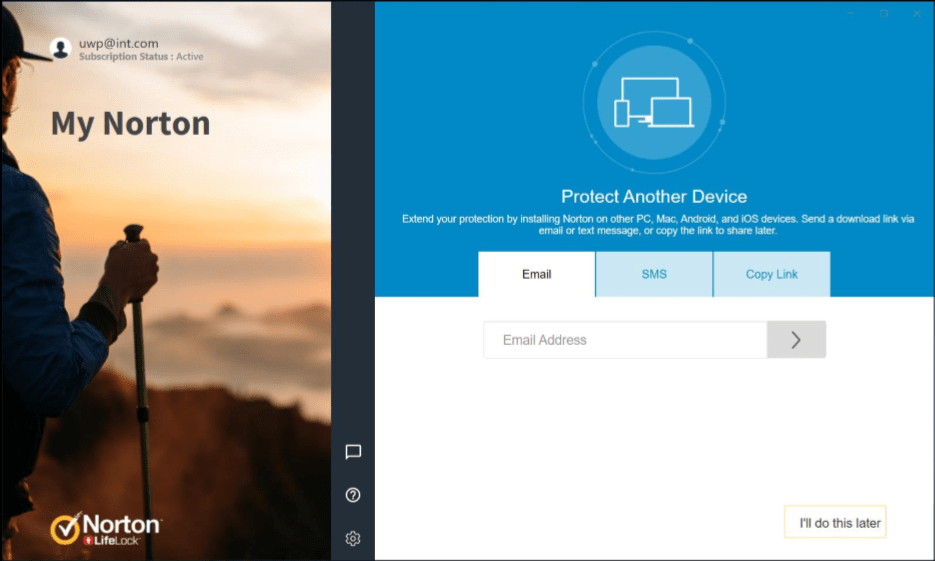Click the Subscription Status: Active text
Screen dimensions: 935x561
tap(141, 57)
